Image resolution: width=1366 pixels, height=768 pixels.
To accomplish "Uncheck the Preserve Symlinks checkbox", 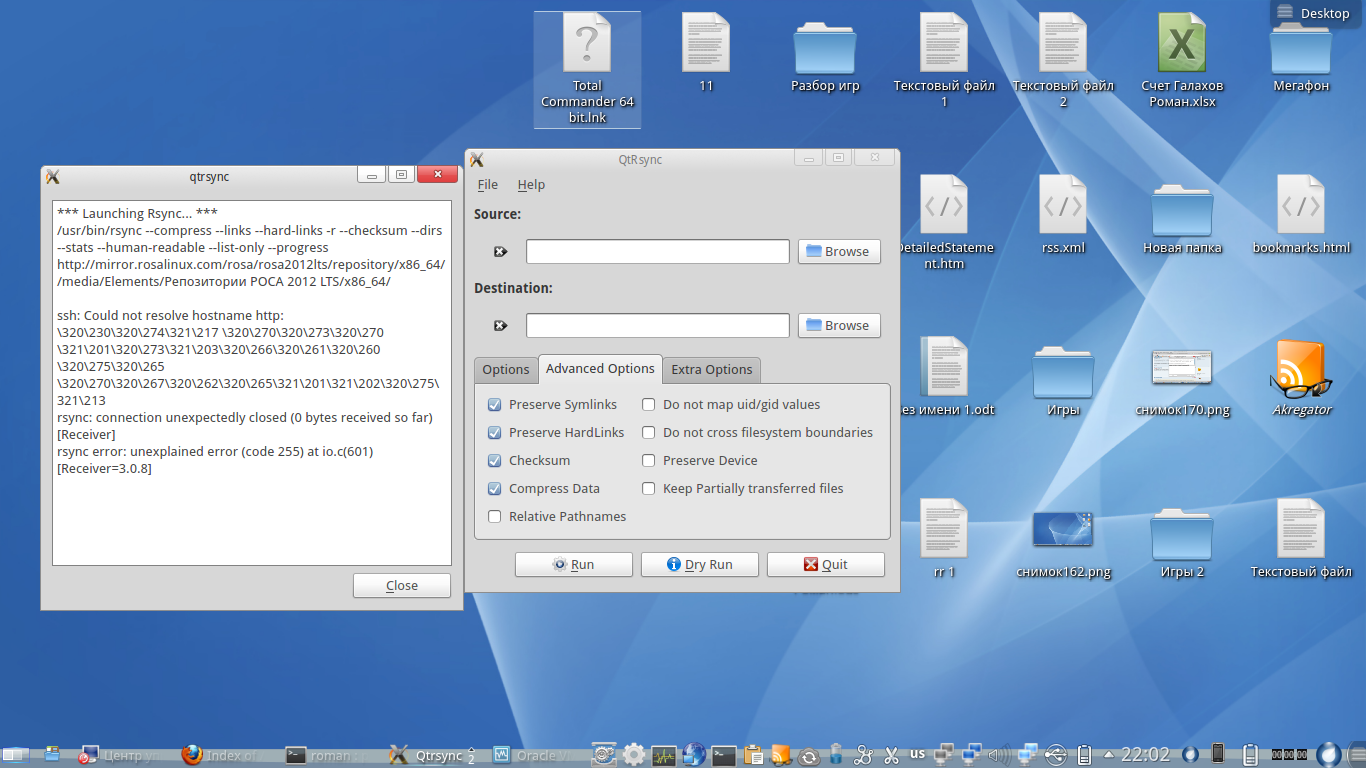I will click(494, 405).
